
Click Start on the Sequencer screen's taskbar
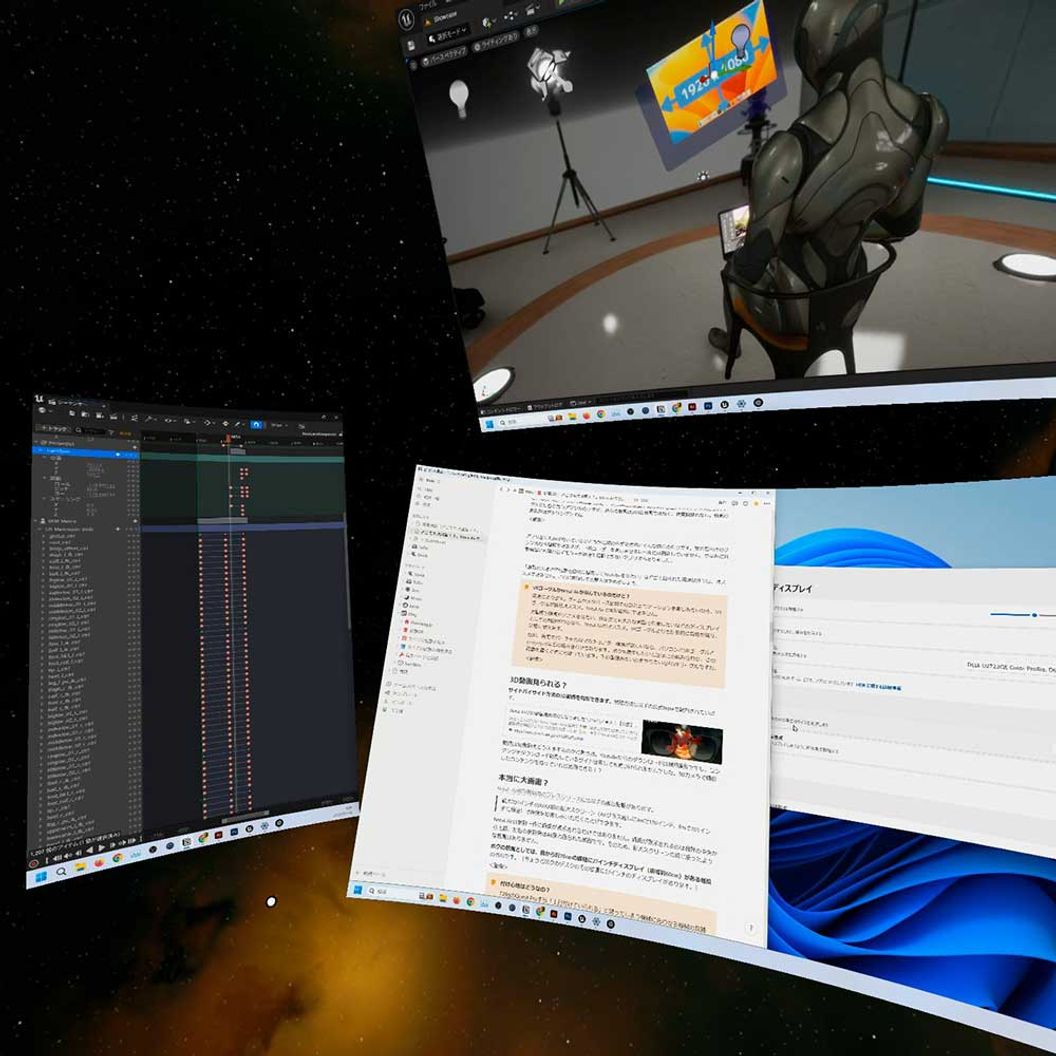click(x=40, y=877)
